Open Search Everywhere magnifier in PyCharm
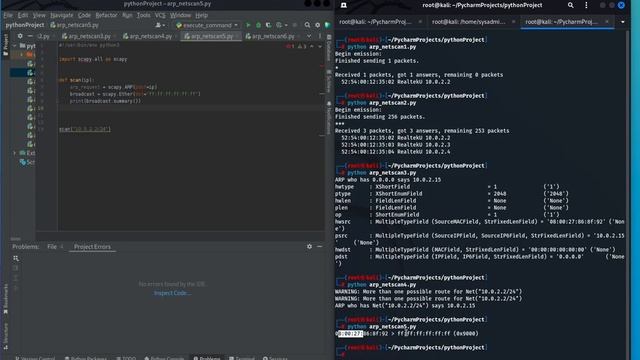The height and width of the screenshot is (360, 640). coord(307,25)
